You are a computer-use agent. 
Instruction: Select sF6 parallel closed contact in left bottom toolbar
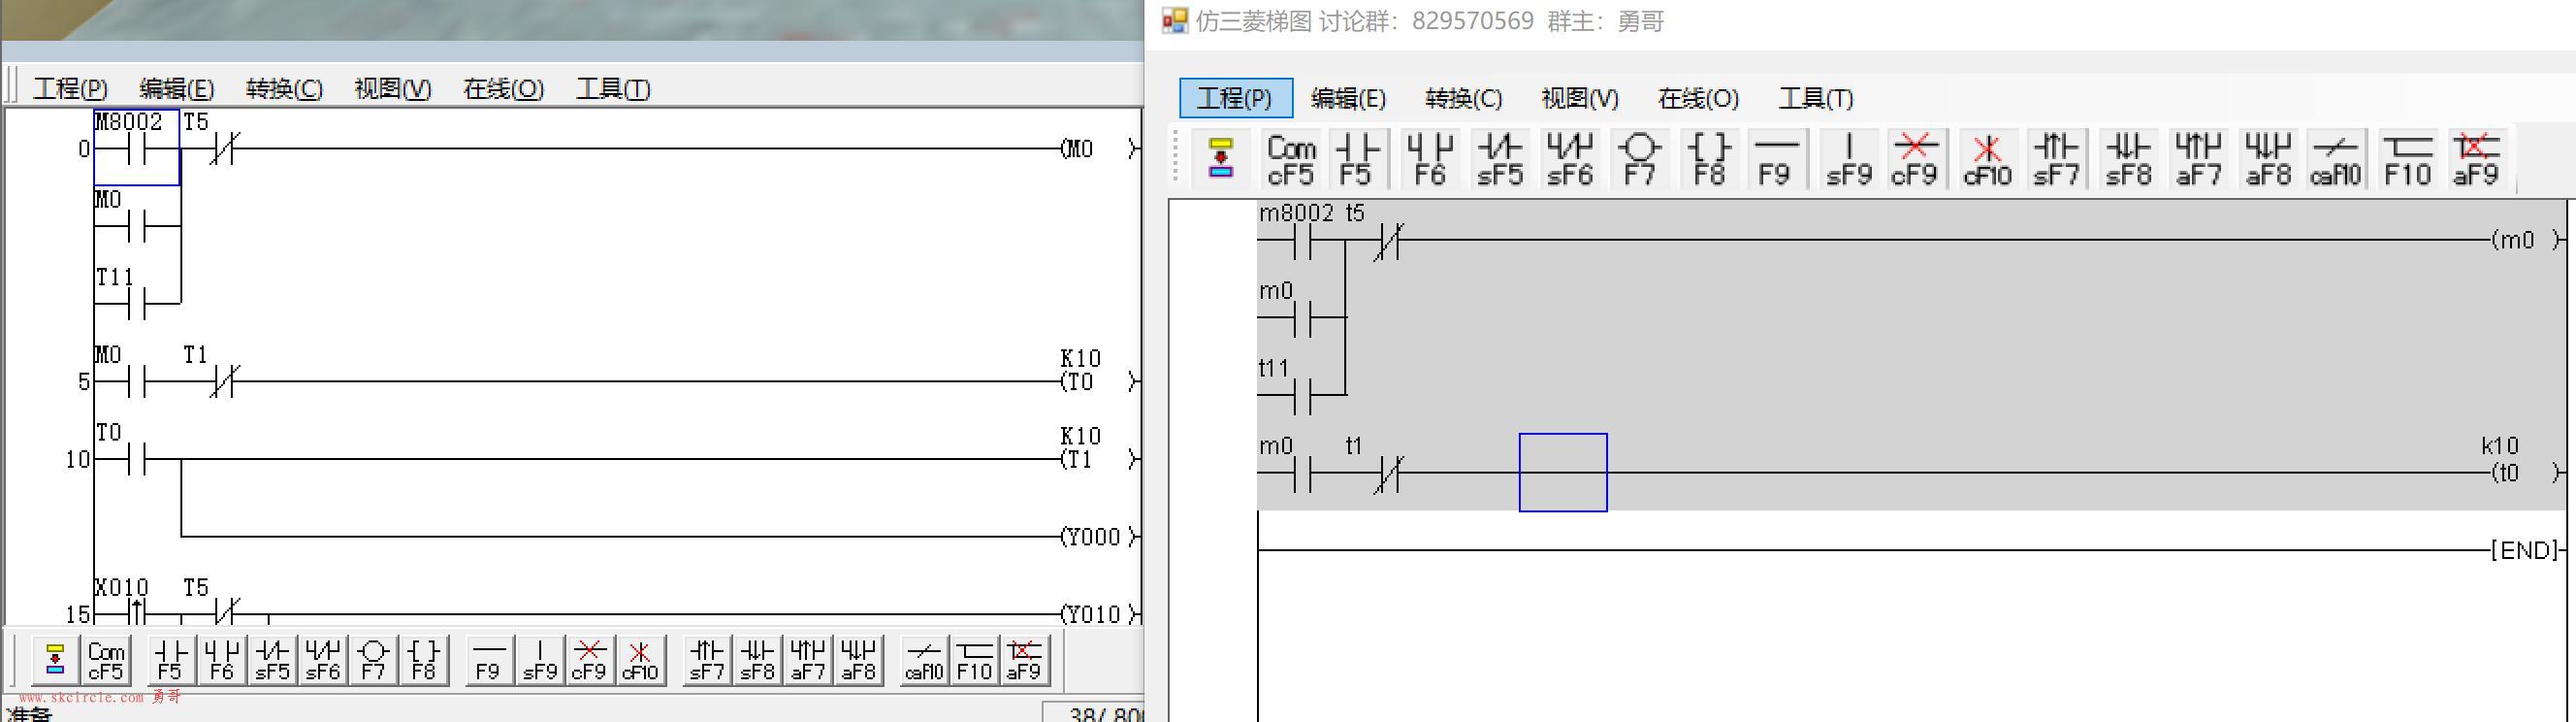click(x=323, y=660)
